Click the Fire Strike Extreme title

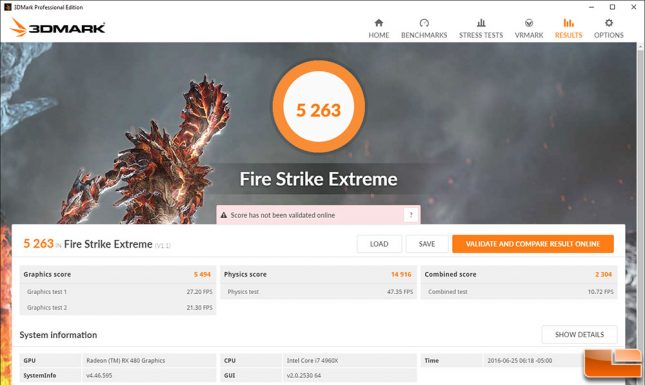click(x=319, y=179)
